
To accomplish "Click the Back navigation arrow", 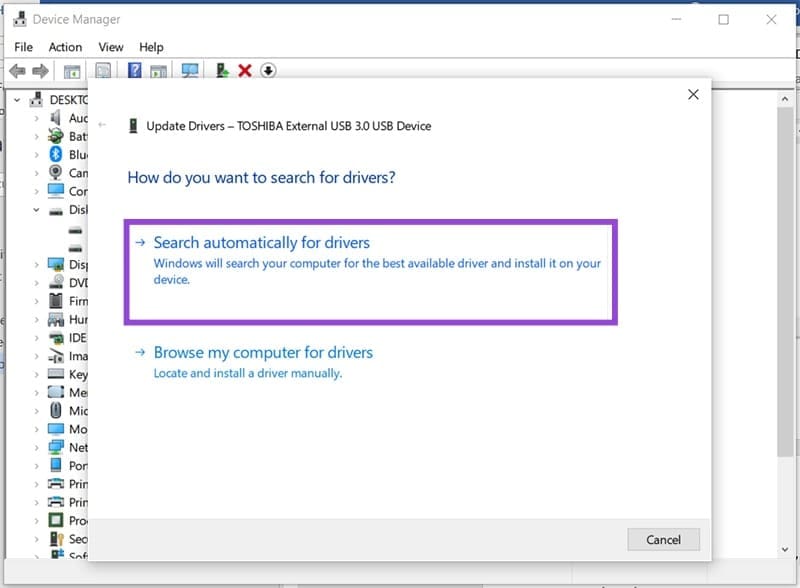I will tap(18, 70).
